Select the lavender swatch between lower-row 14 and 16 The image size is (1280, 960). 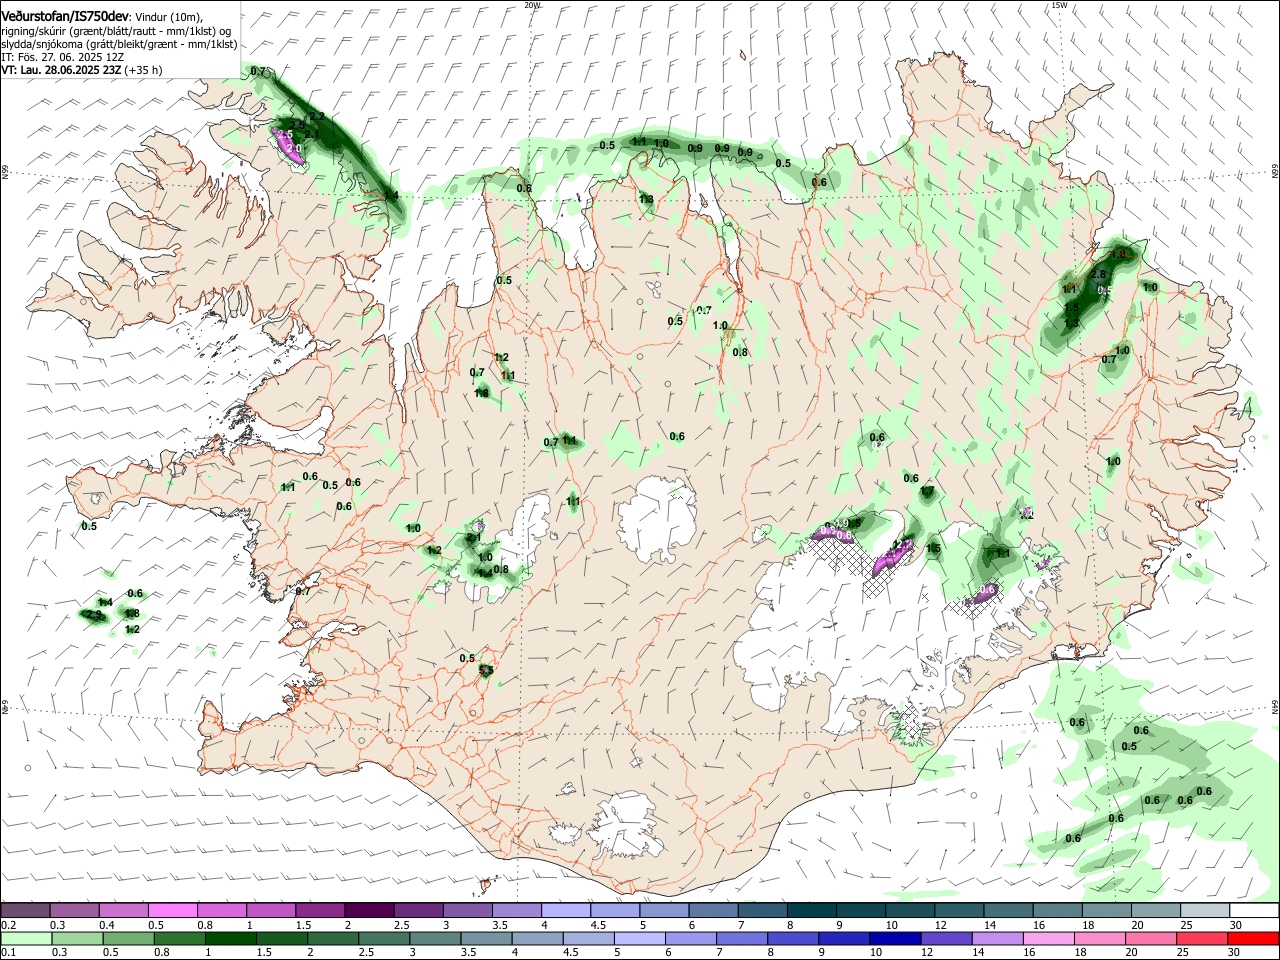point(996,939)
